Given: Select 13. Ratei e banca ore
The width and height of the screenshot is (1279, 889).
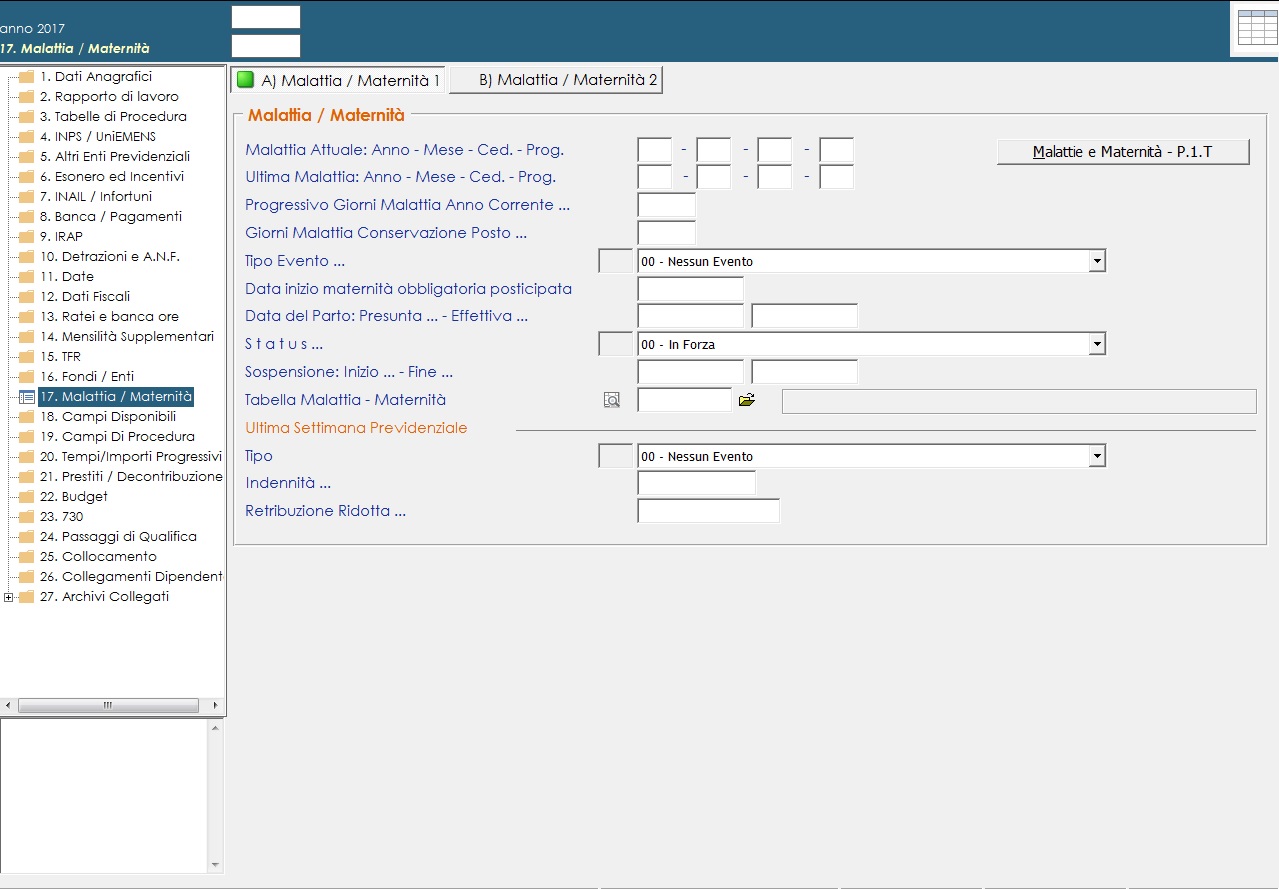Looking at the screenshot, I should click(x=110, y=317).
